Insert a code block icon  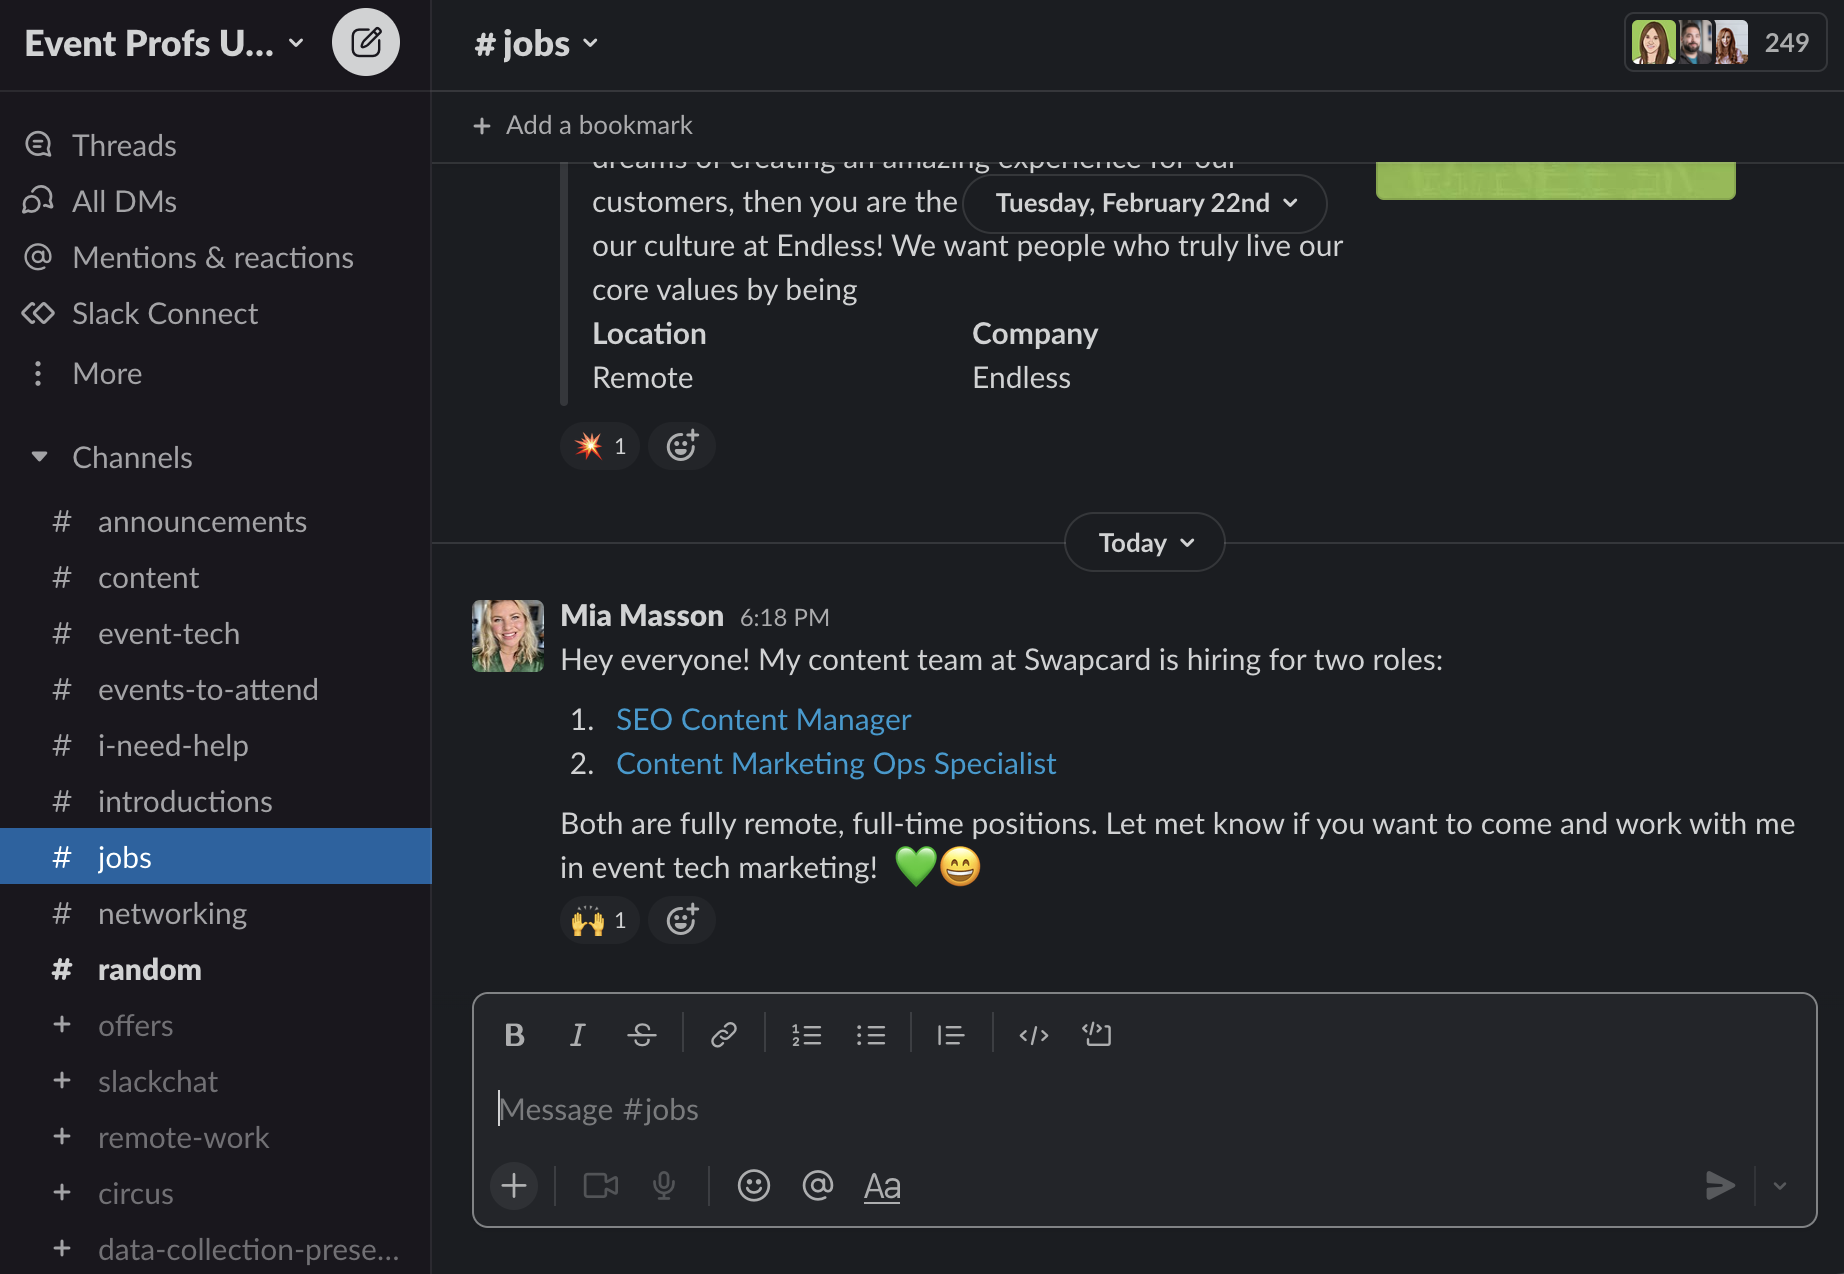tap(1097, 1035)
